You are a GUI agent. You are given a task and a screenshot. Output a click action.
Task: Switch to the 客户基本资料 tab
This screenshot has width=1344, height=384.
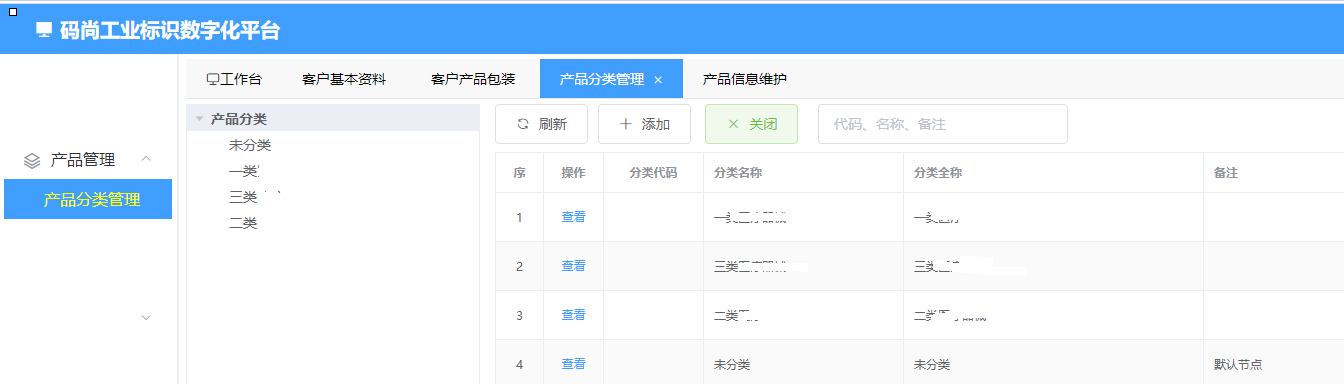[344, 79]
